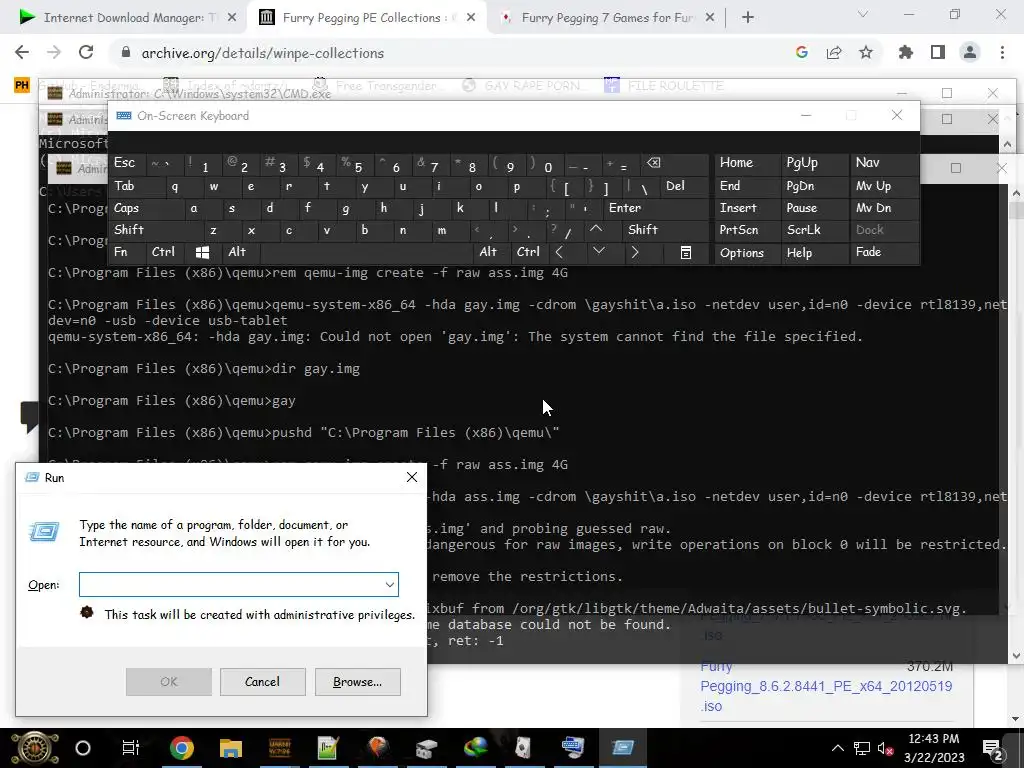Open Chrome from the taskbar
1024x768 pixels.
point(182,748)
